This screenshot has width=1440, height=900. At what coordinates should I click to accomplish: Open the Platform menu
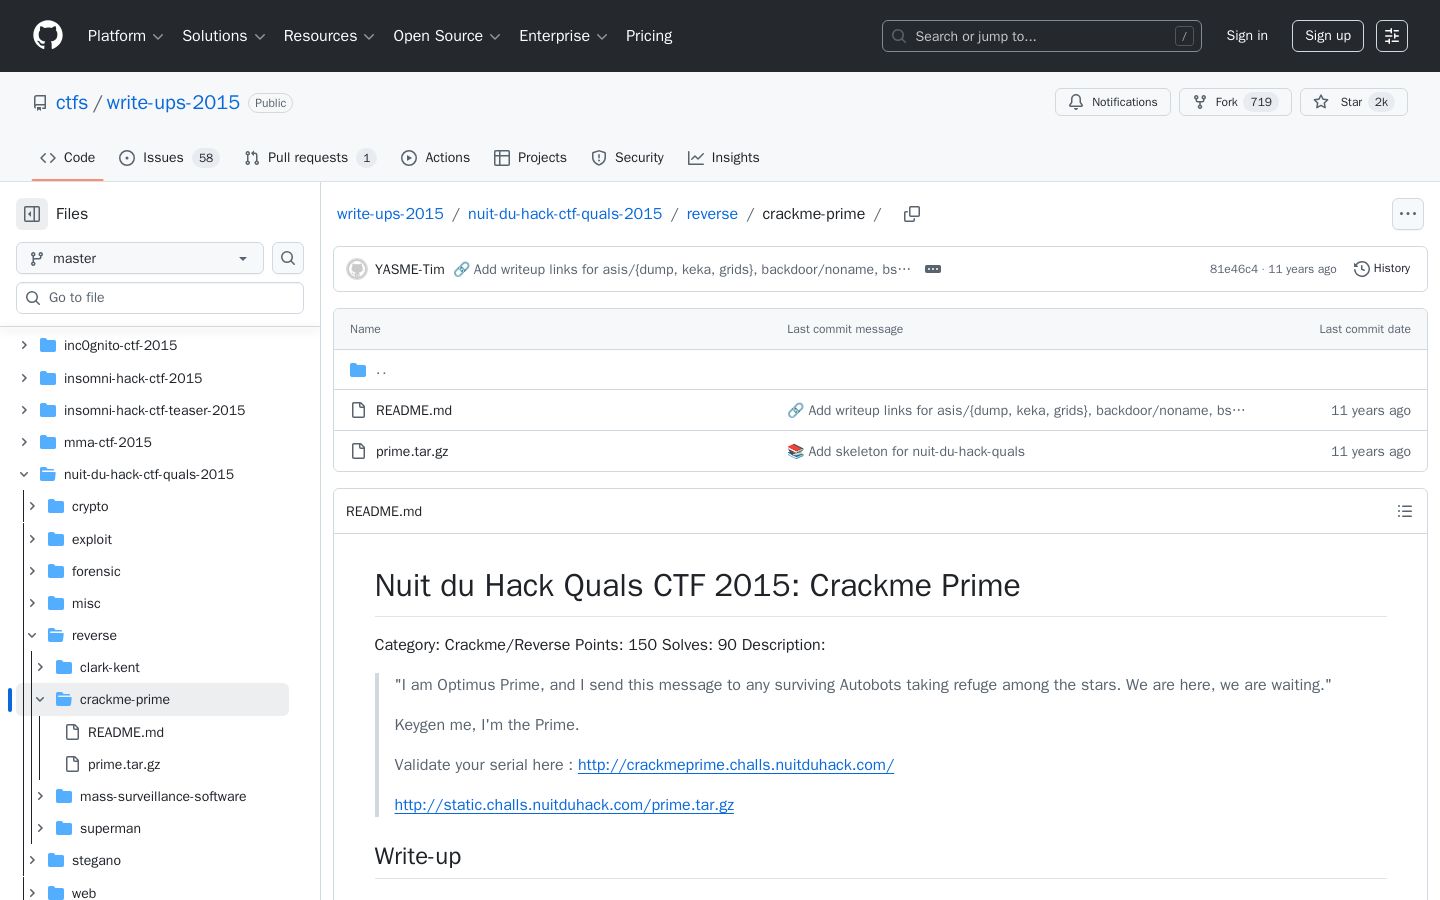[125, 36]
